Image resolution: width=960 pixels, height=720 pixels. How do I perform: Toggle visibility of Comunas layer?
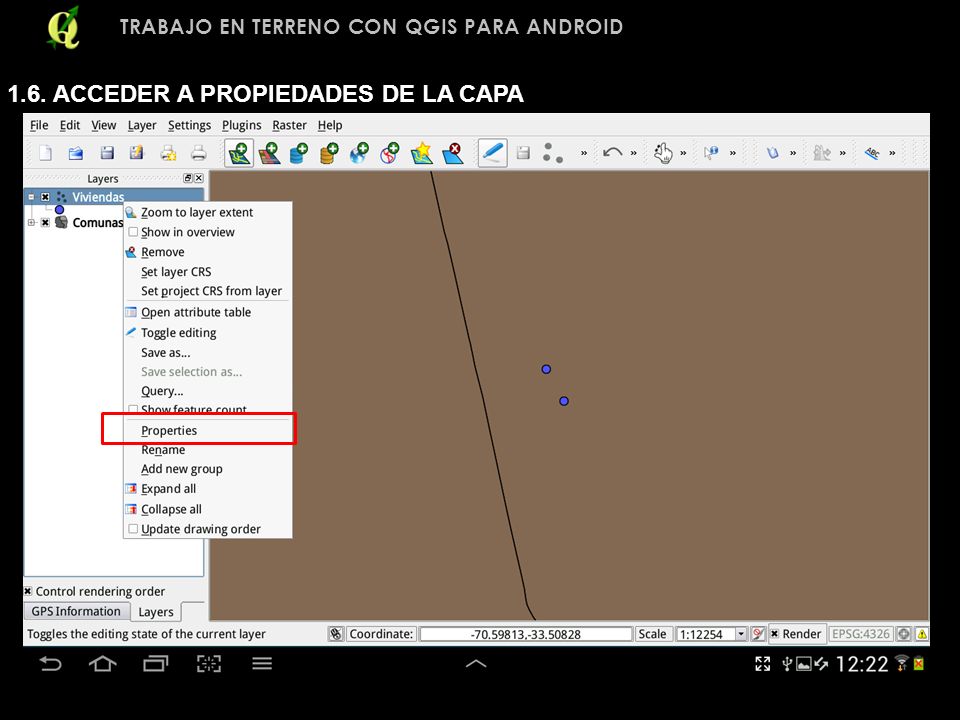tap(45, 223)
